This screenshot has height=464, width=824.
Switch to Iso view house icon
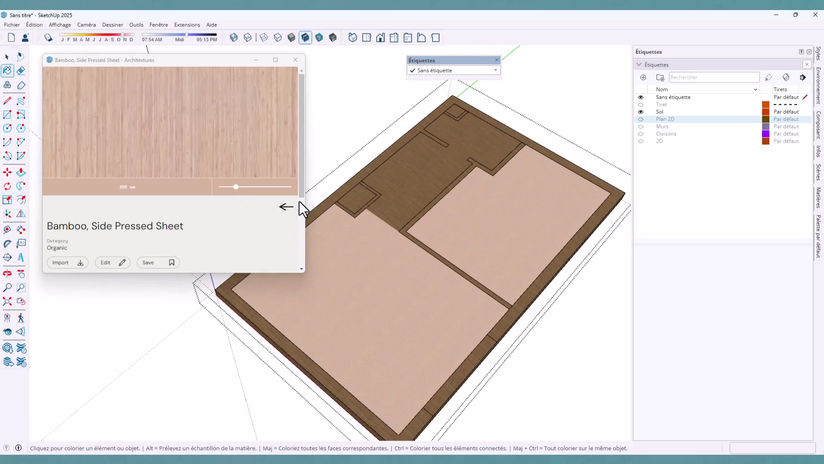353,38
